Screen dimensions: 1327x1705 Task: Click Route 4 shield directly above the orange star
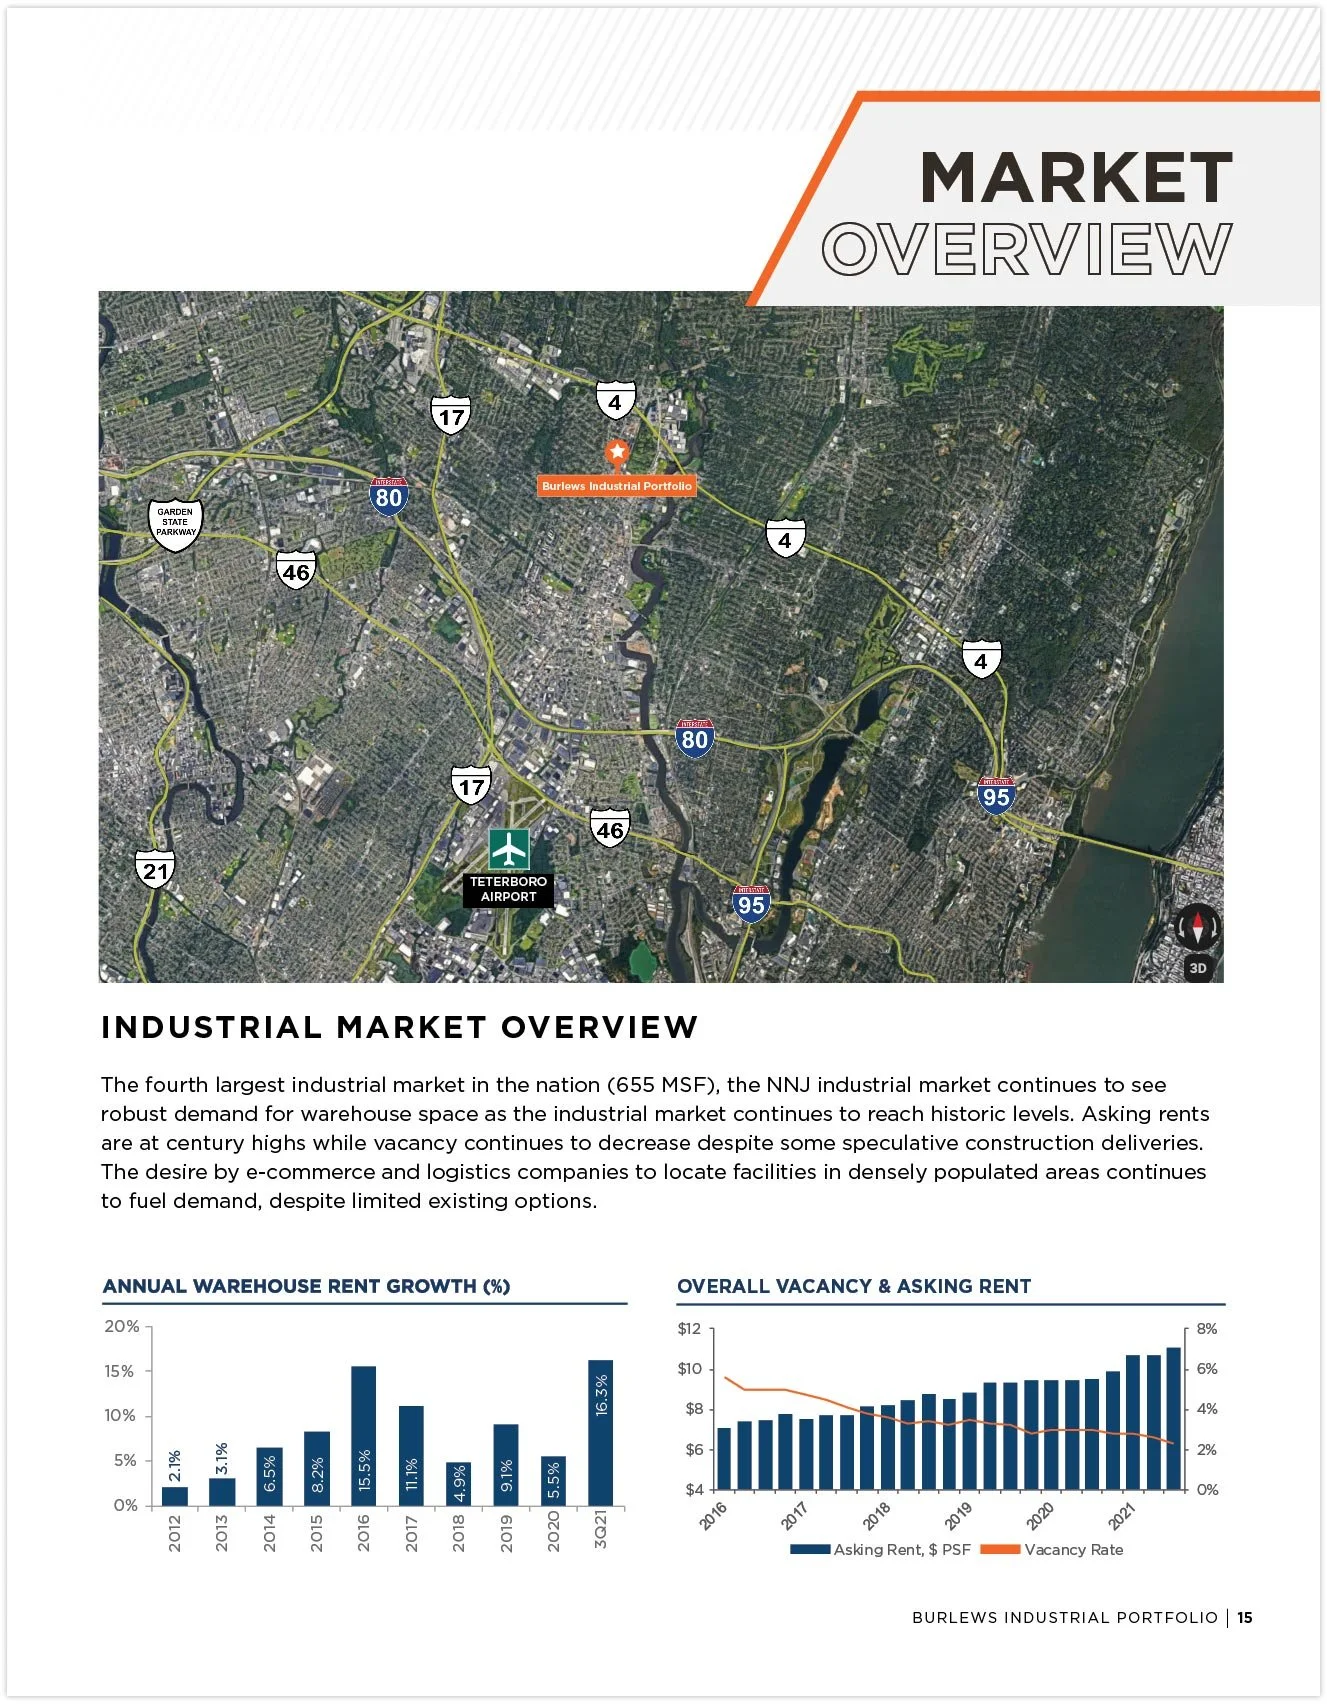pyautogui.click(x=615, y=401)
